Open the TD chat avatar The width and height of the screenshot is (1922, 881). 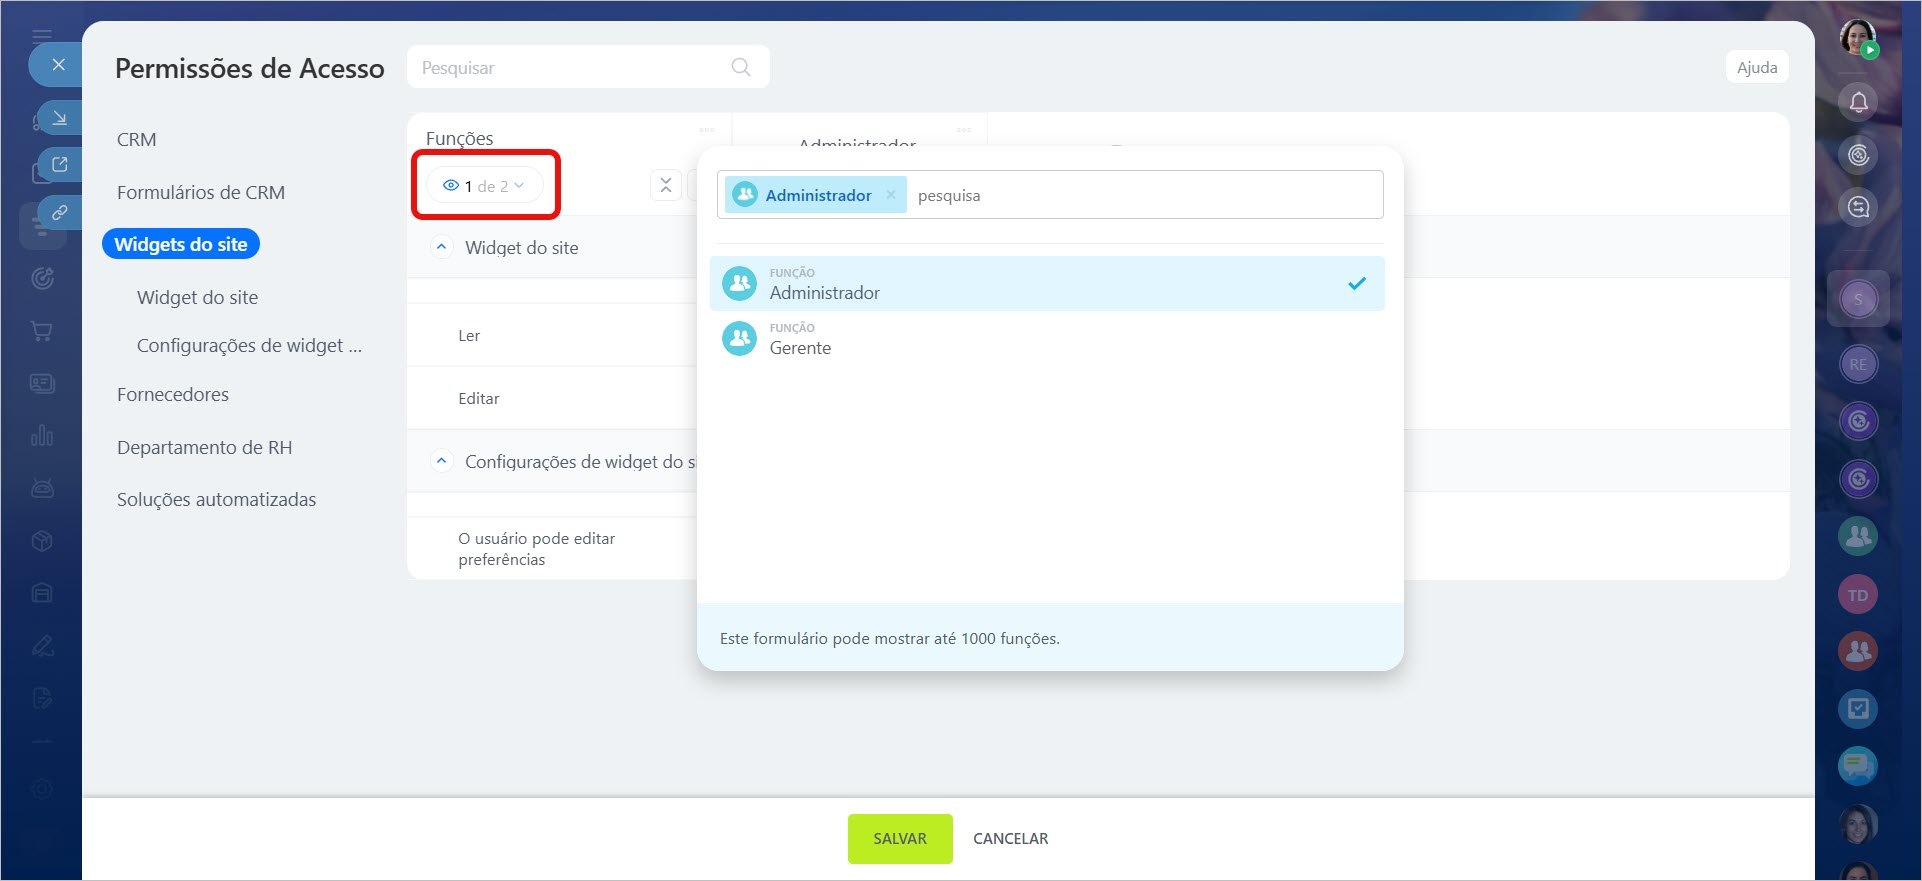pos(1857,595)
